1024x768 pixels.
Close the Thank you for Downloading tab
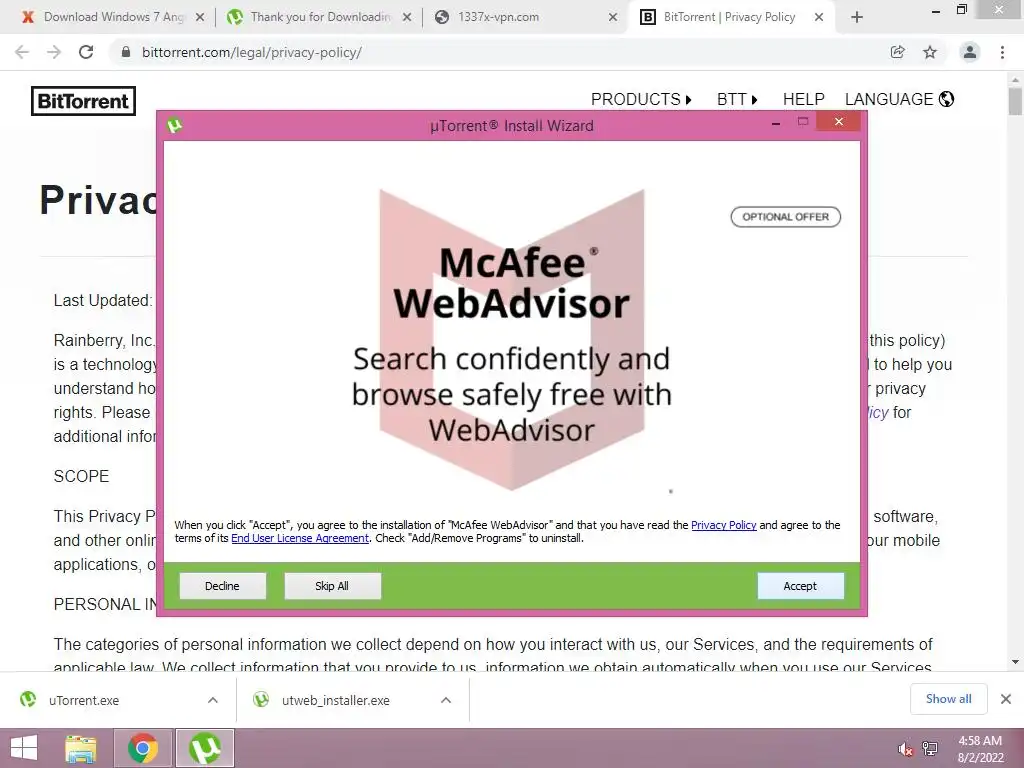[407, 17]
